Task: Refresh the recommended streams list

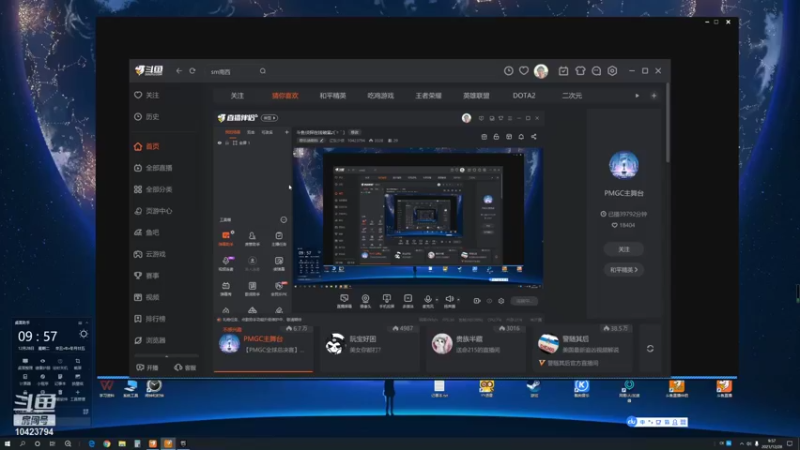Action: point(650,348)
